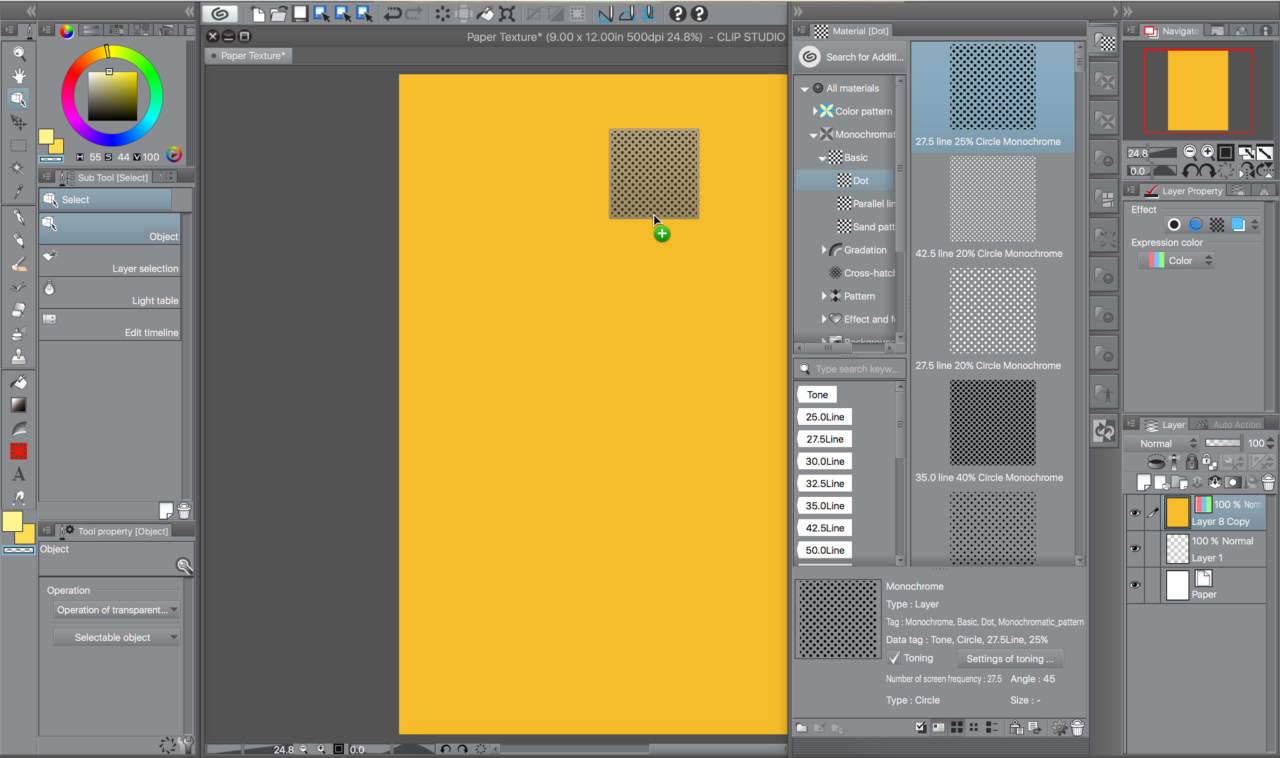Select the 42.5 line 20% Circle Monochrome material
Screen dimensions: 1280x758
pyautogui.click(x=991, y=200)
